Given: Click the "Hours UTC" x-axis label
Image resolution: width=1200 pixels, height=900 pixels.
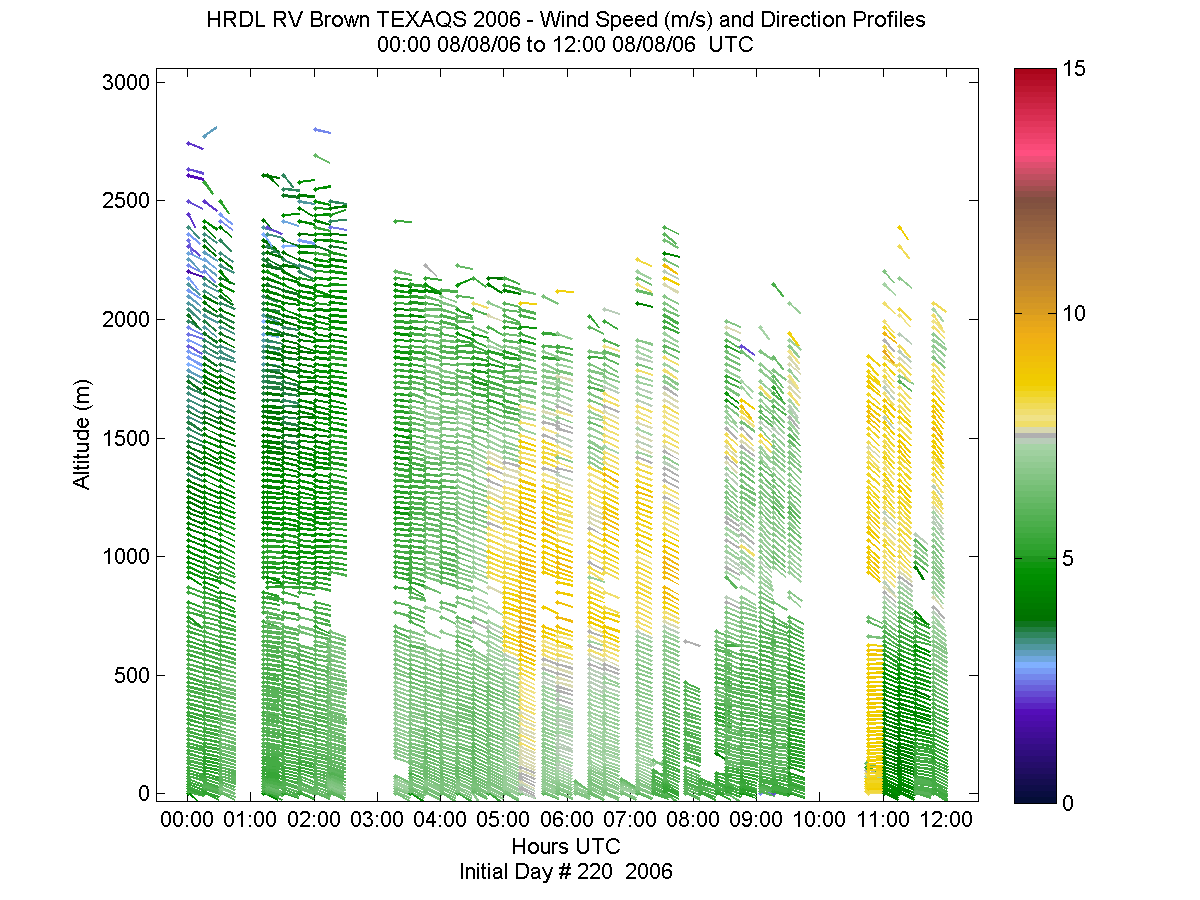Looking at the screenshot, I should [565, 845].
